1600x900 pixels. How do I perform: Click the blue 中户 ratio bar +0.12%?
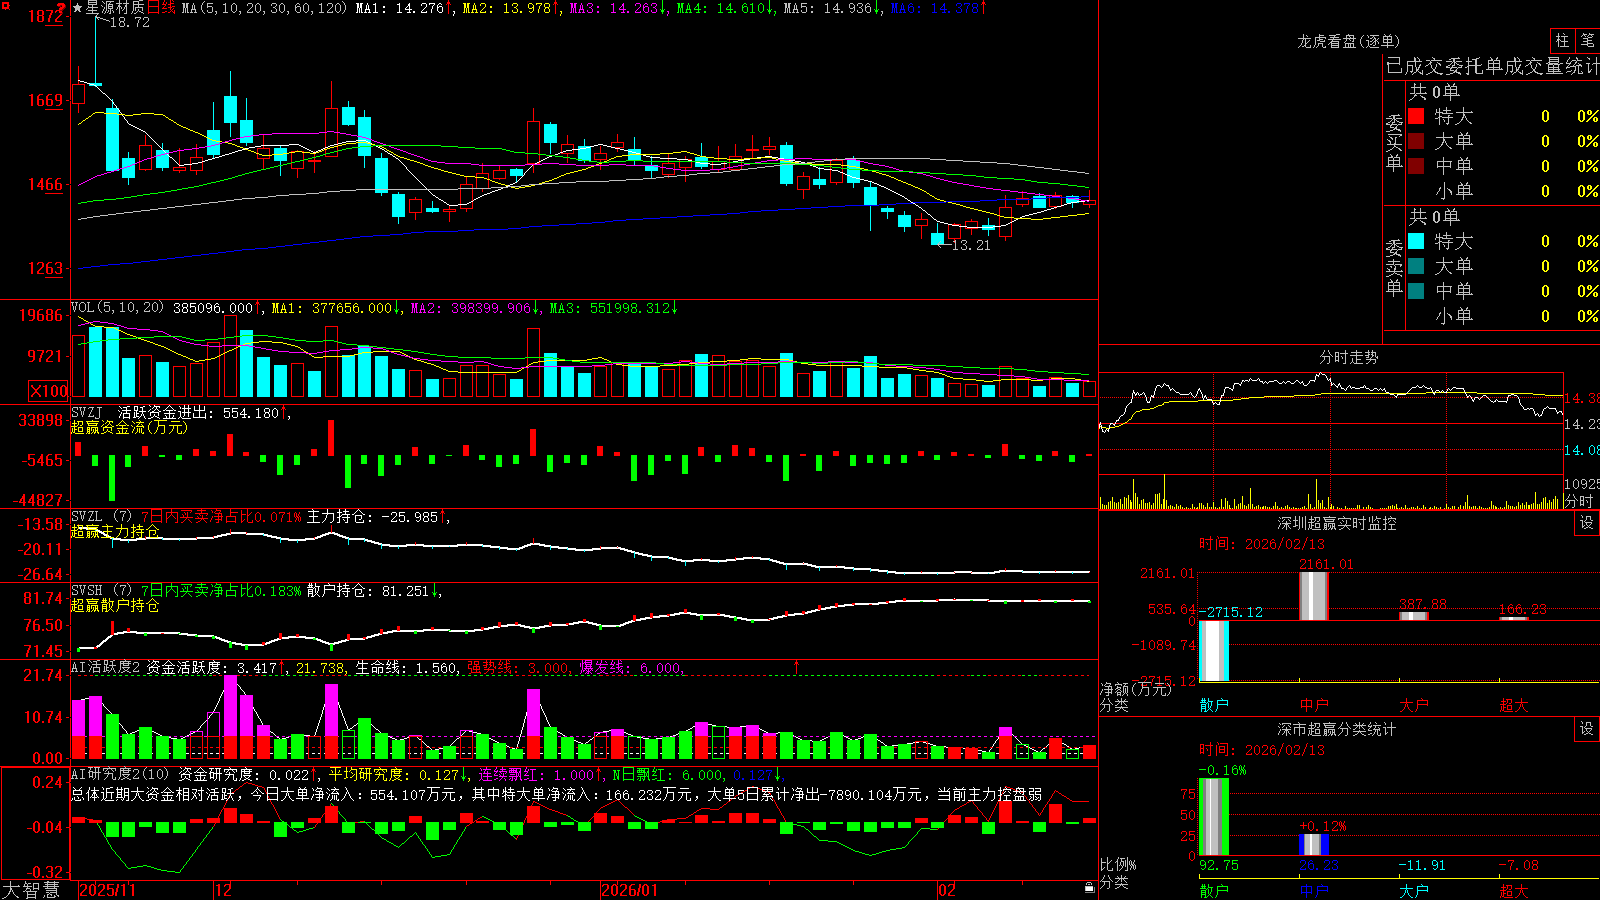1313,845
